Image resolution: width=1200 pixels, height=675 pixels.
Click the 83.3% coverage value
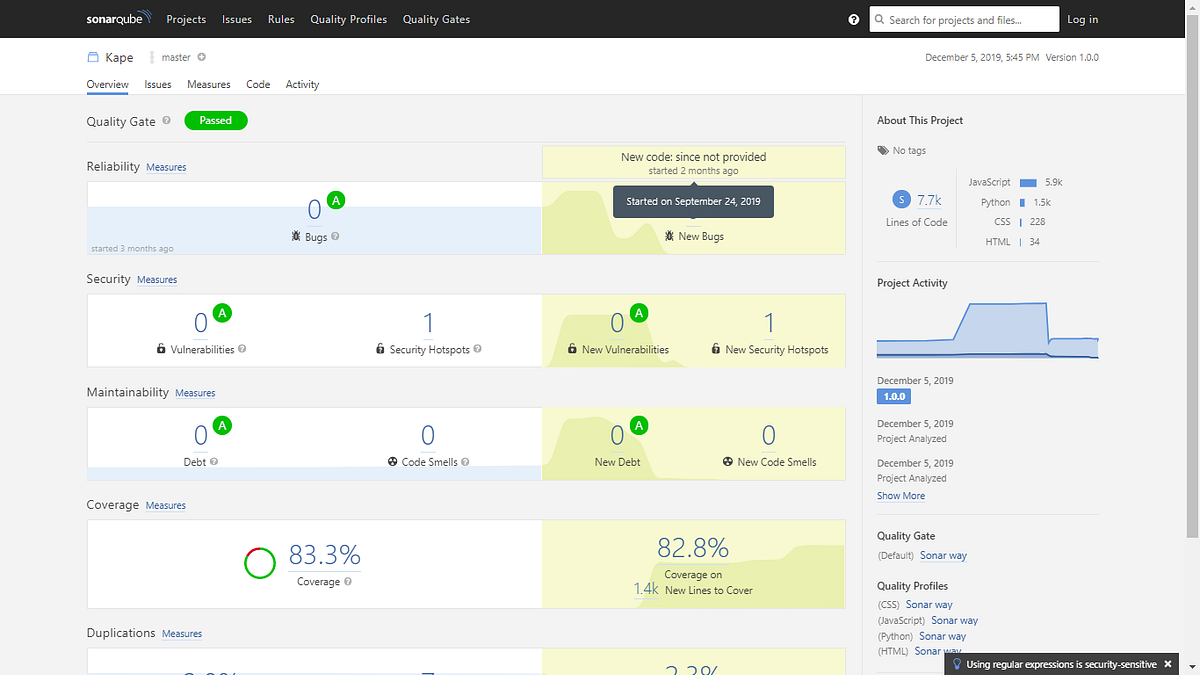tap(325, 554)
